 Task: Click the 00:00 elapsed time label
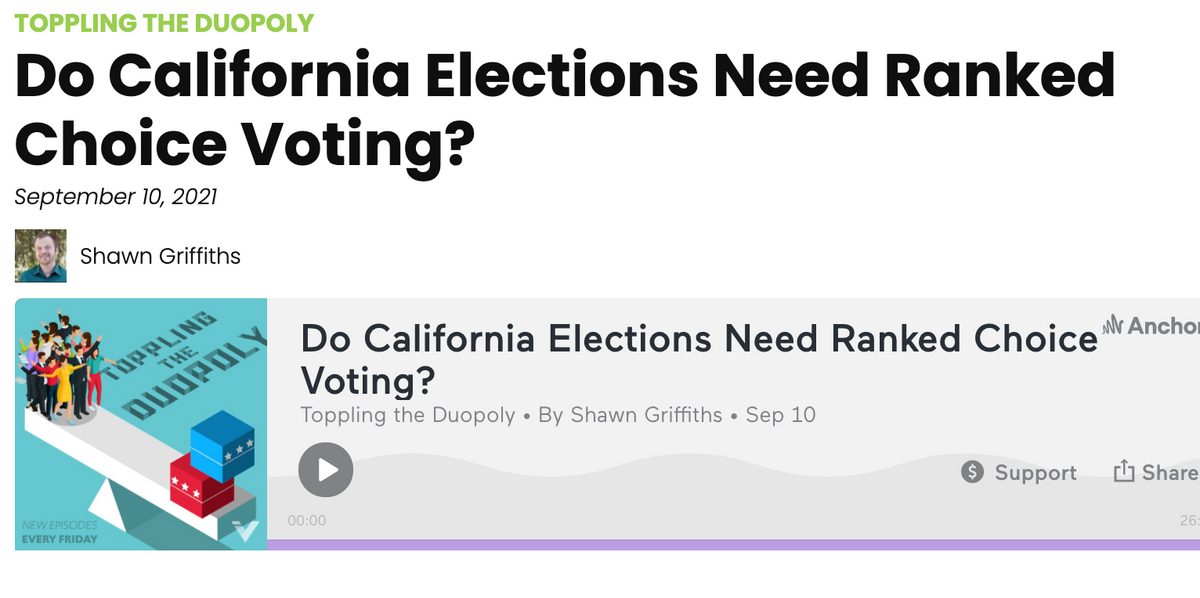[x=307, y=521]
